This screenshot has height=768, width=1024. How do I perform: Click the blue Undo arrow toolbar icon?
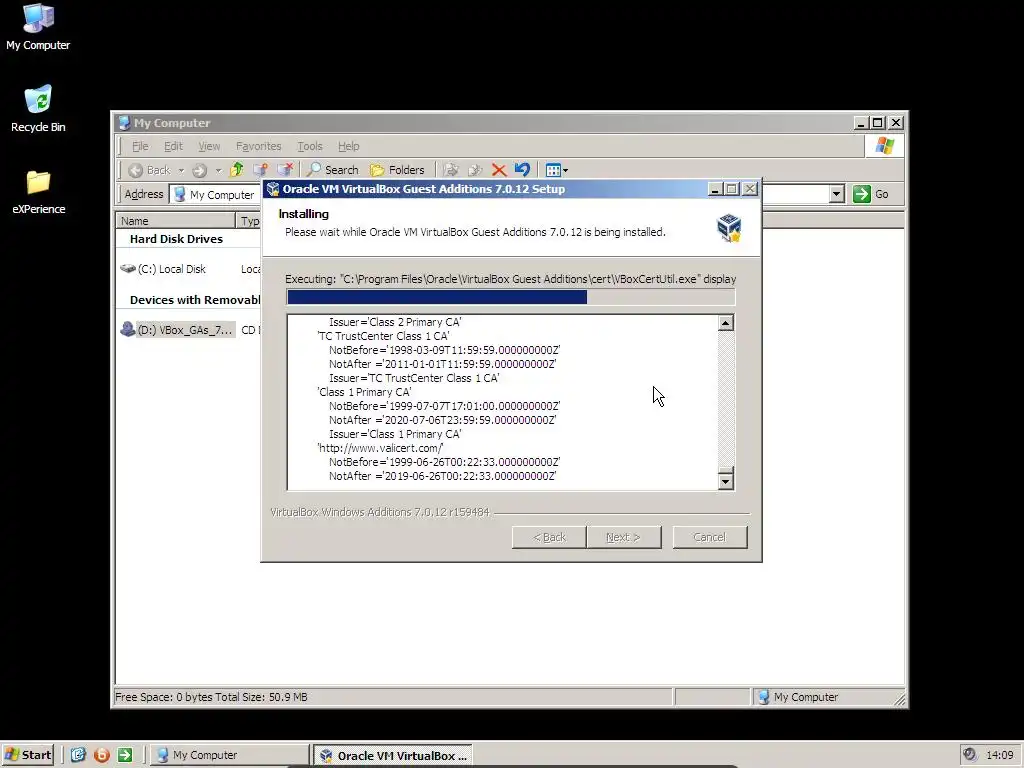pyautogui.click(x=522, y=170)
